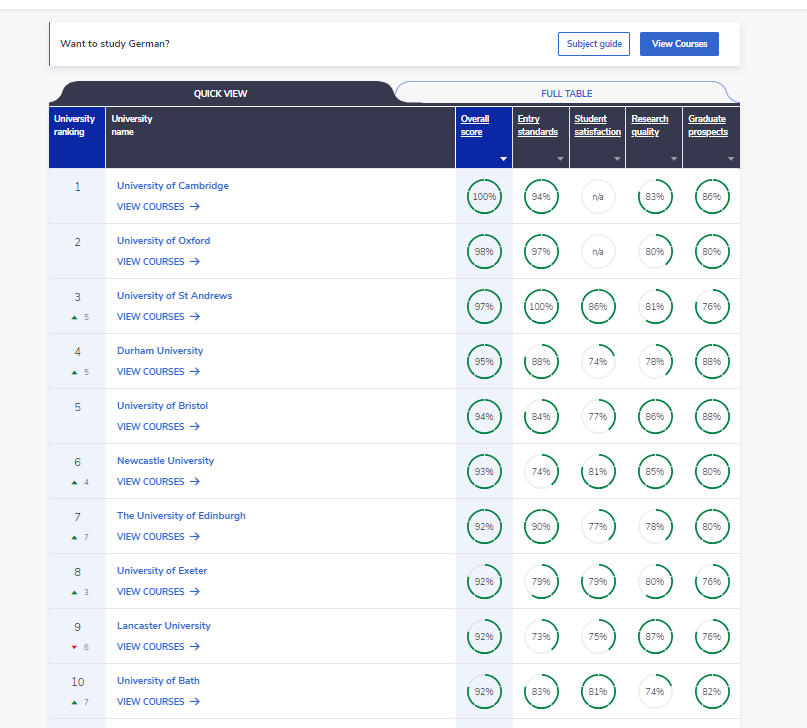Click VIEW COURSES text under Lancaster University

pyautogui.click(x=150, y=647)
